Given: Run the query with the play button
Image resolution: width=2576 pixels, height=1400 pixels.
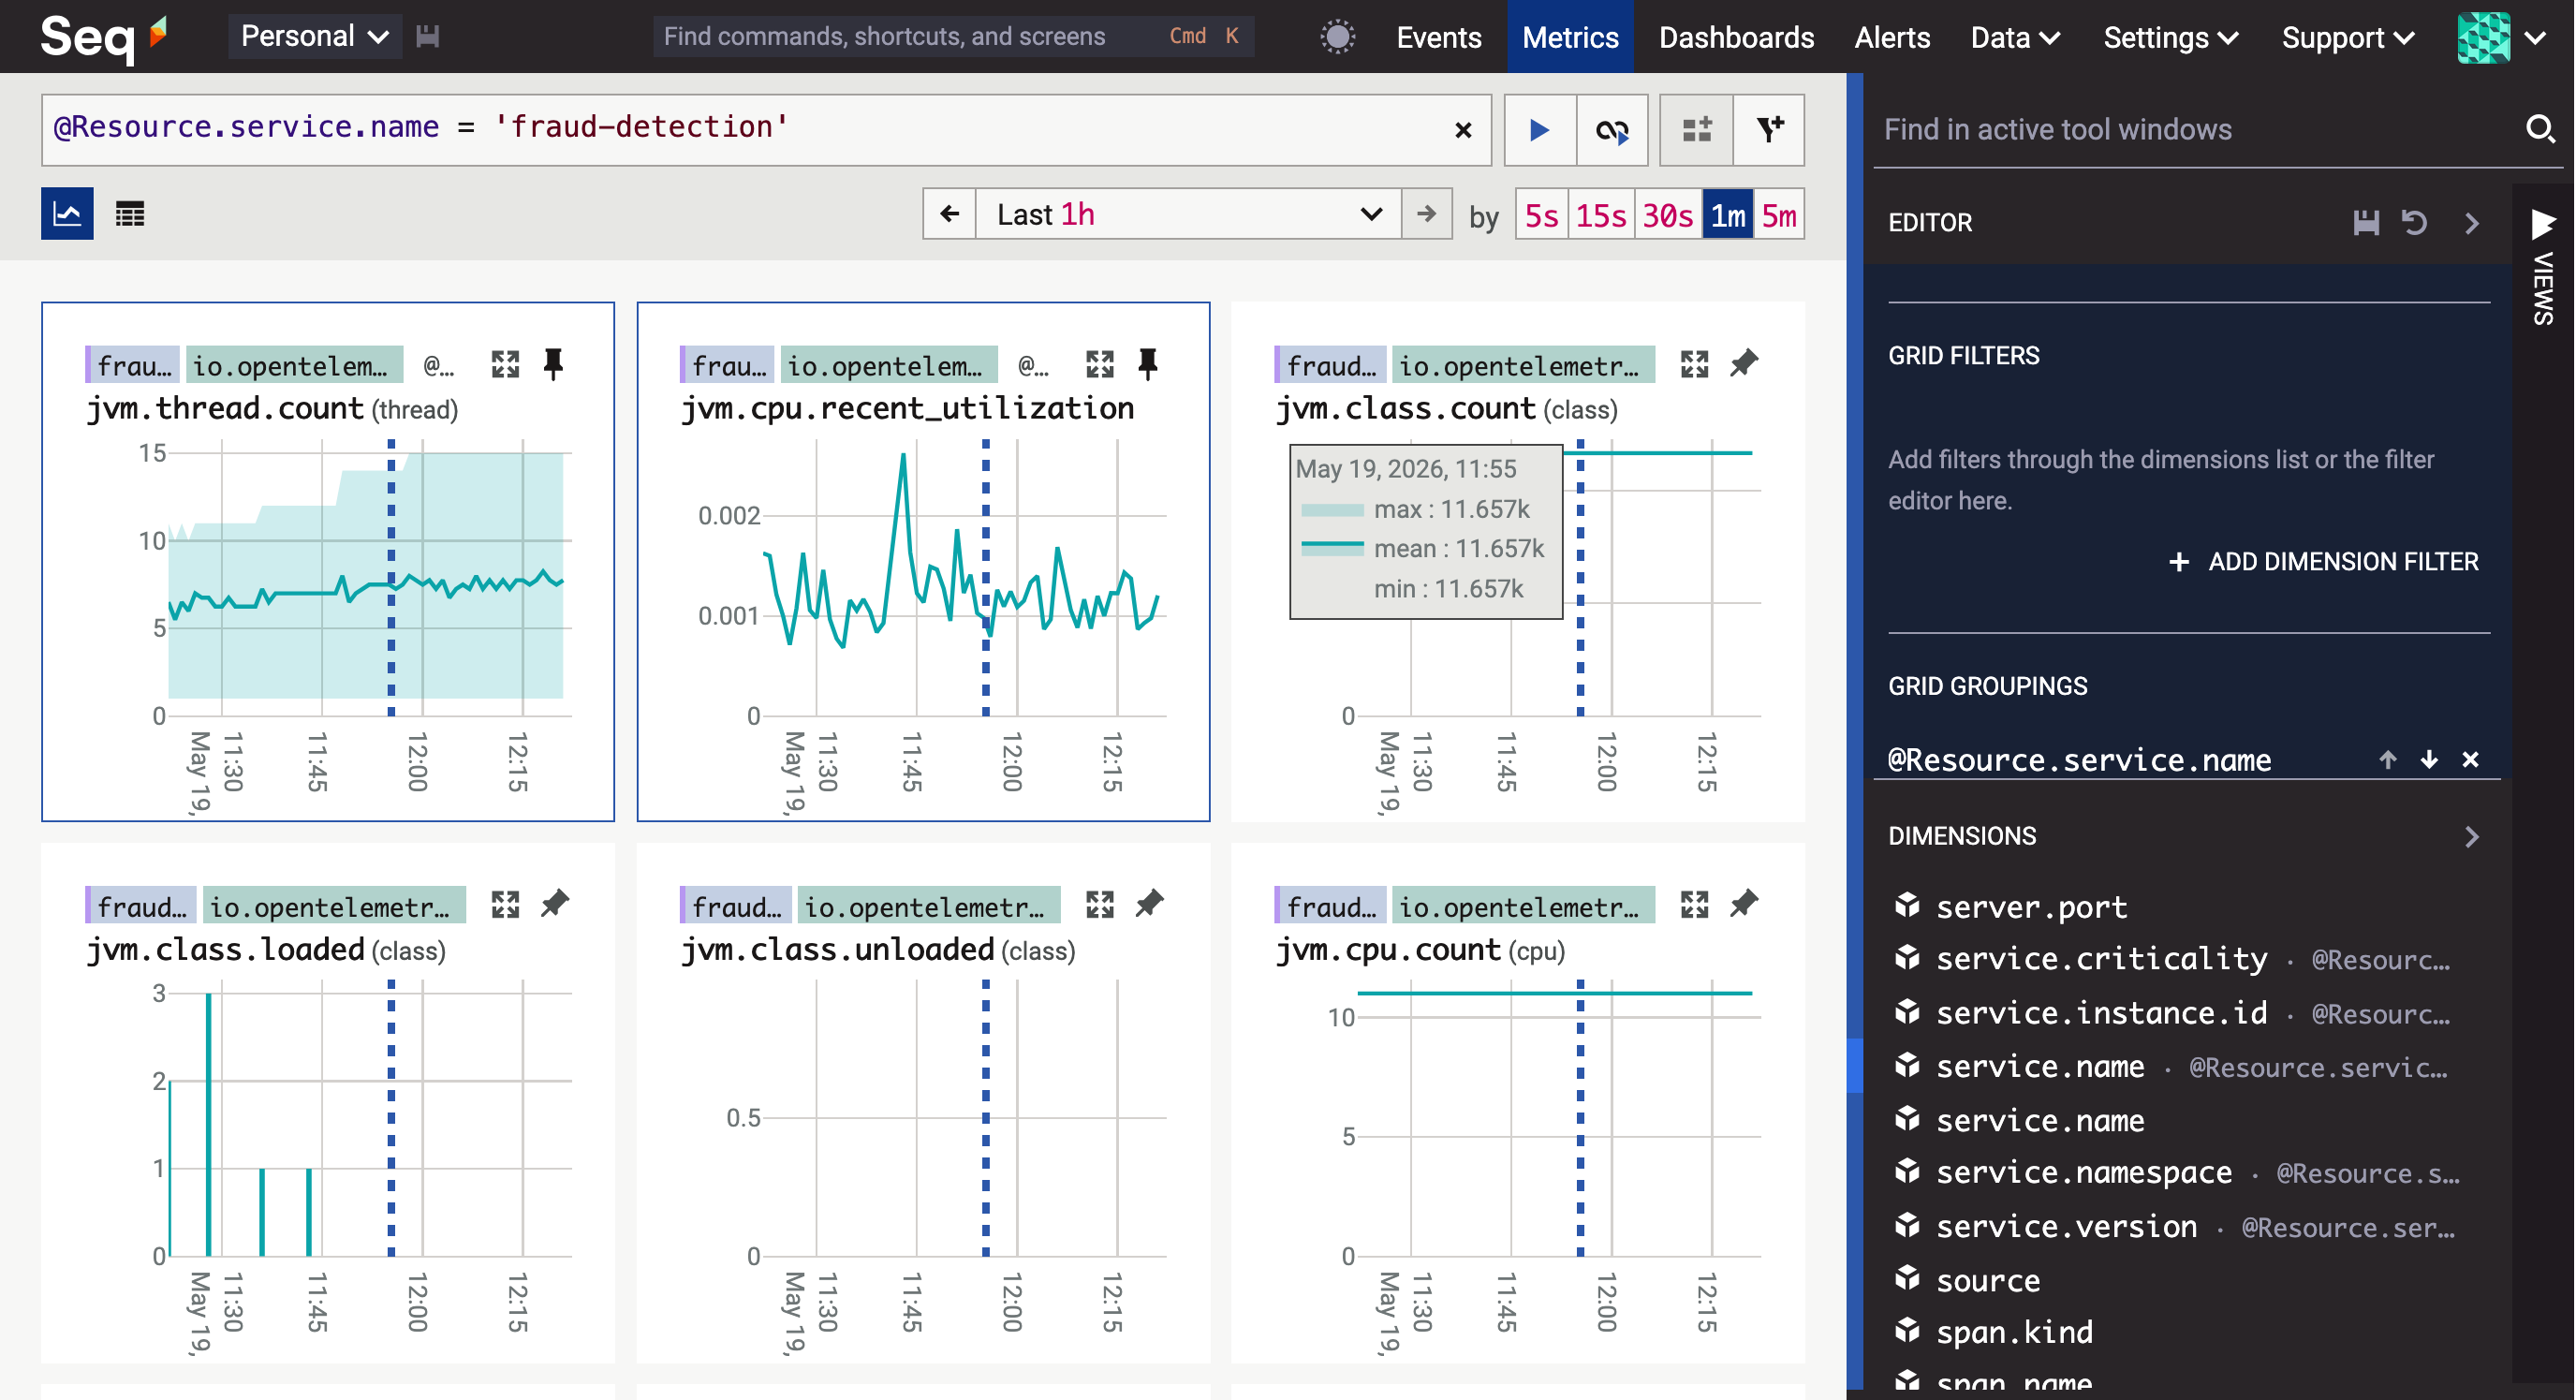Looking at the screenshot, I should (1540, 130).
